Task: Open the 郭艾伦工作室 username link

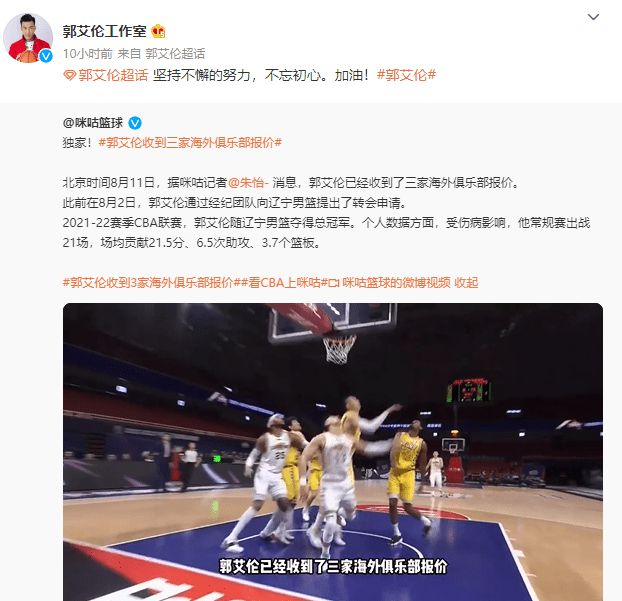Action: tap(104, 31)
